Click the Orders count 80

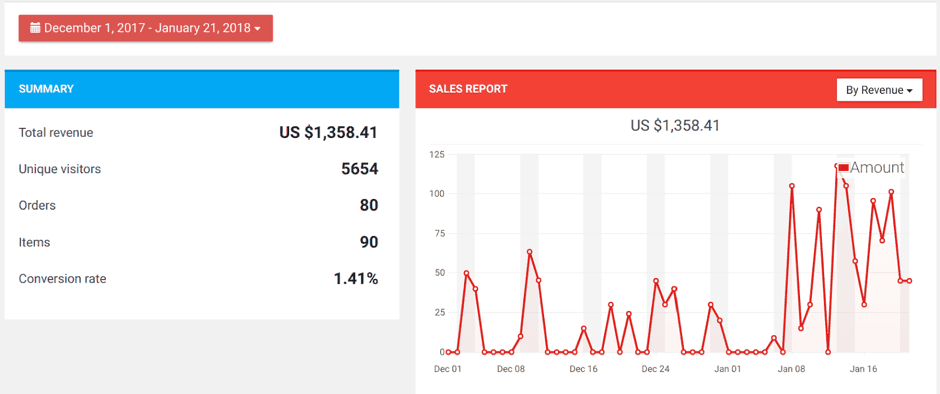369,206
